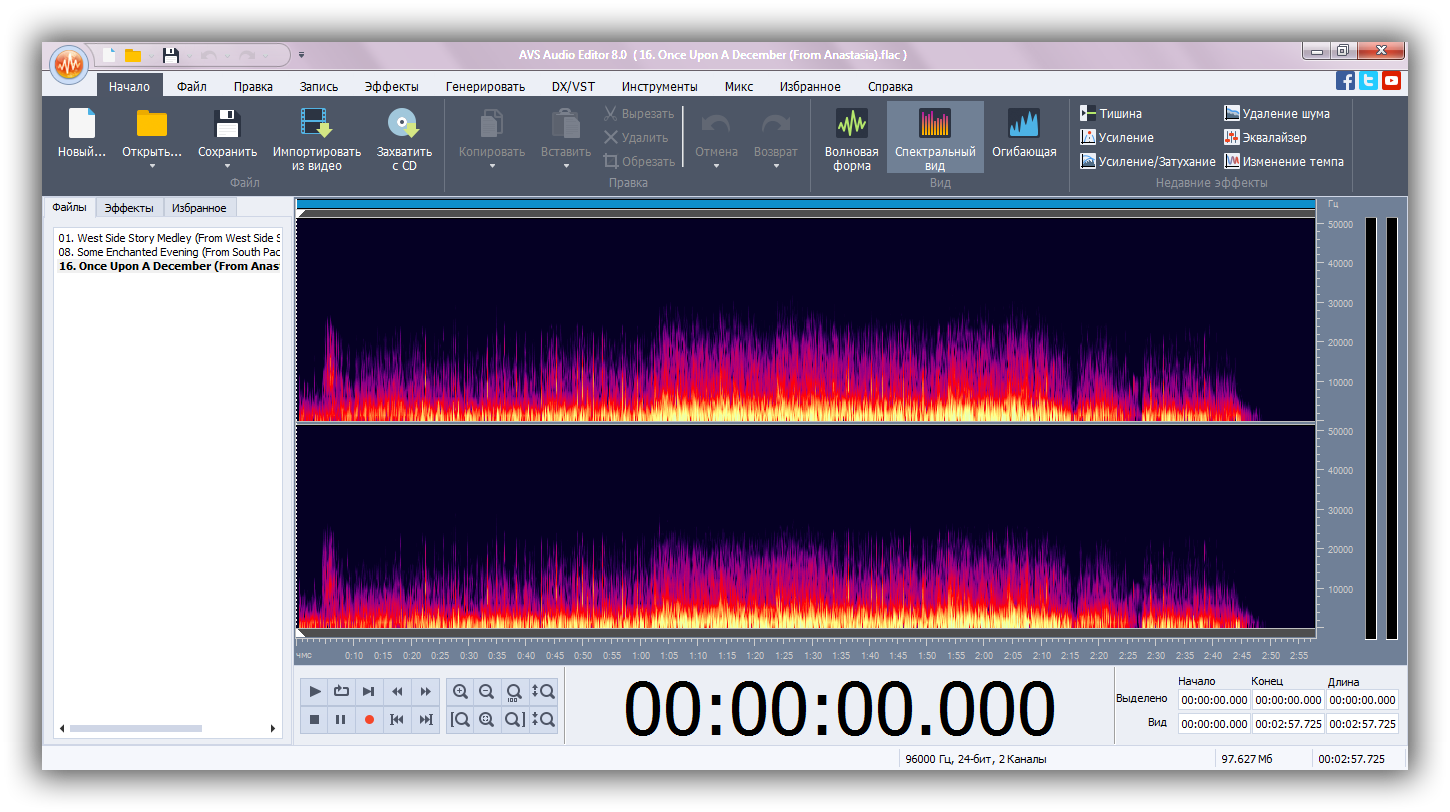
Task: Jump to the beginning of the track
Action: 397,719
